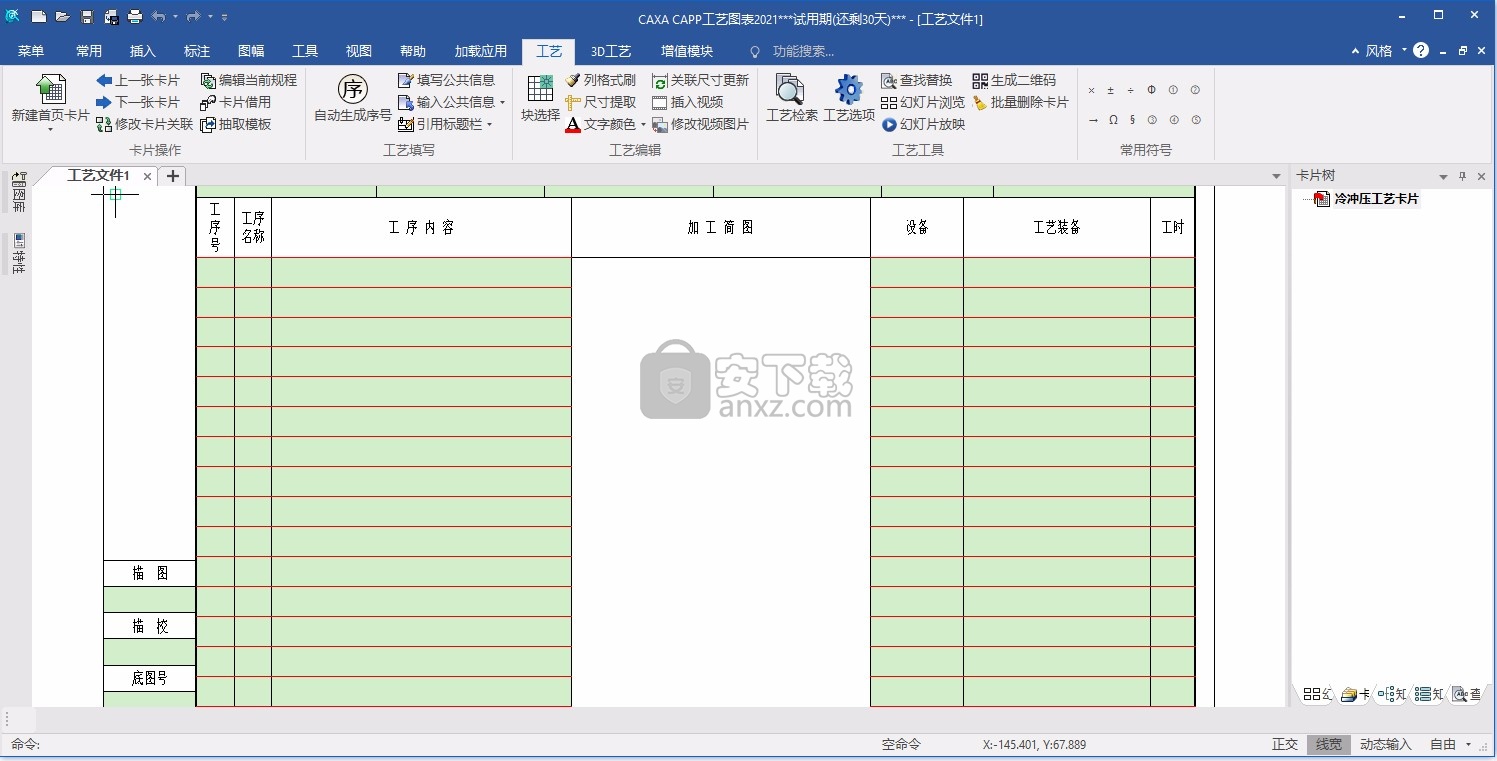1497x761 pixels.
Task: Click 修改视频图片 modify video image
Action: (x=700, y=124)
